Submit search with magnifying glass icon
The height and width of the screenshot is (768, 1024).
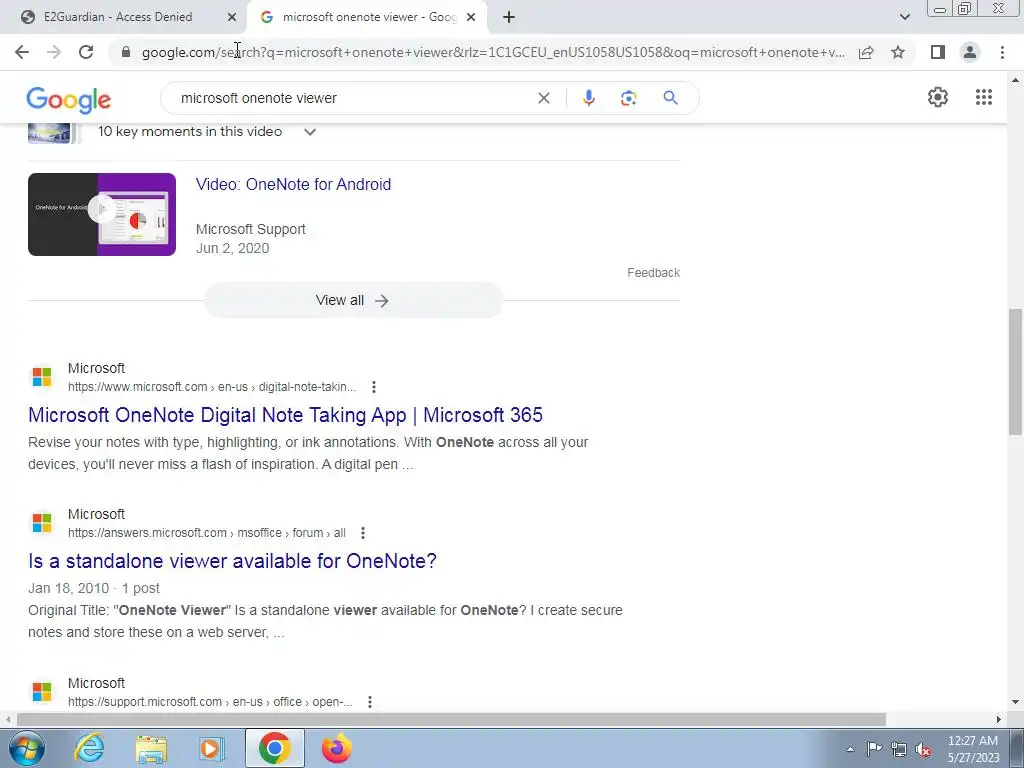[x=670, y=98]
